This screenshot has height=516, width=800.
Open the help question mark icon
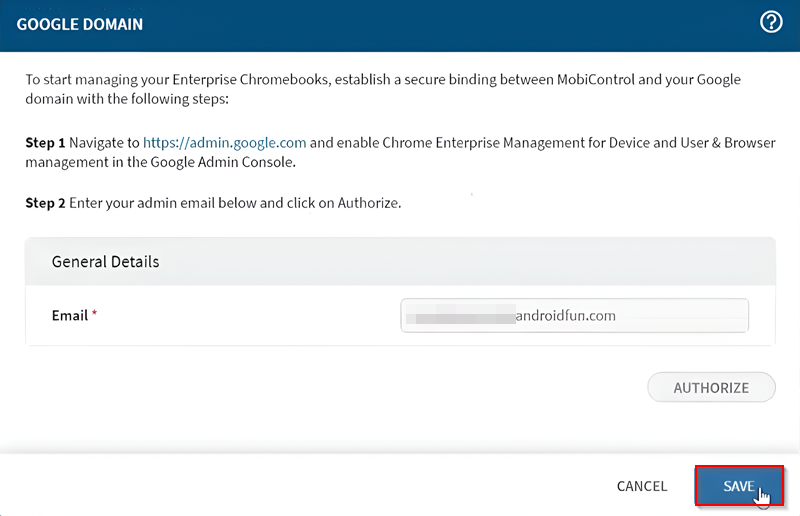(x=771, y=22)
